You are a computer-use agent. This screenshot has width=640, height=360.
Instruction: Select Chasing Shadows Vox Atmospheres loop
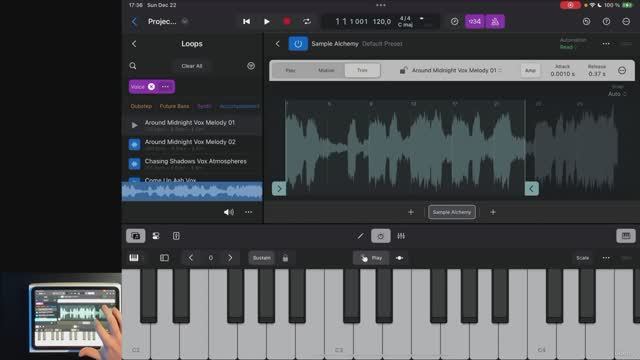pos(192,164)
